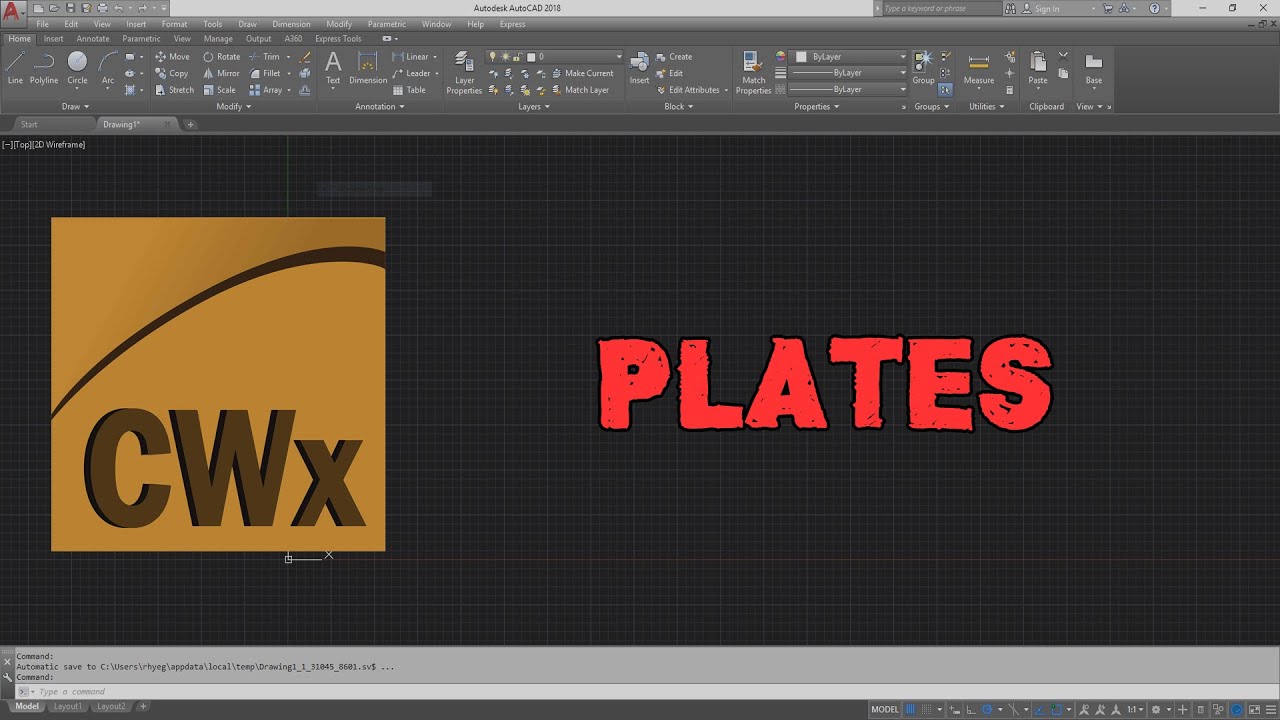The height and width of the screenshot is (720, 1280).
Task: Activate the Array command
Action: (x=266, y=90)
